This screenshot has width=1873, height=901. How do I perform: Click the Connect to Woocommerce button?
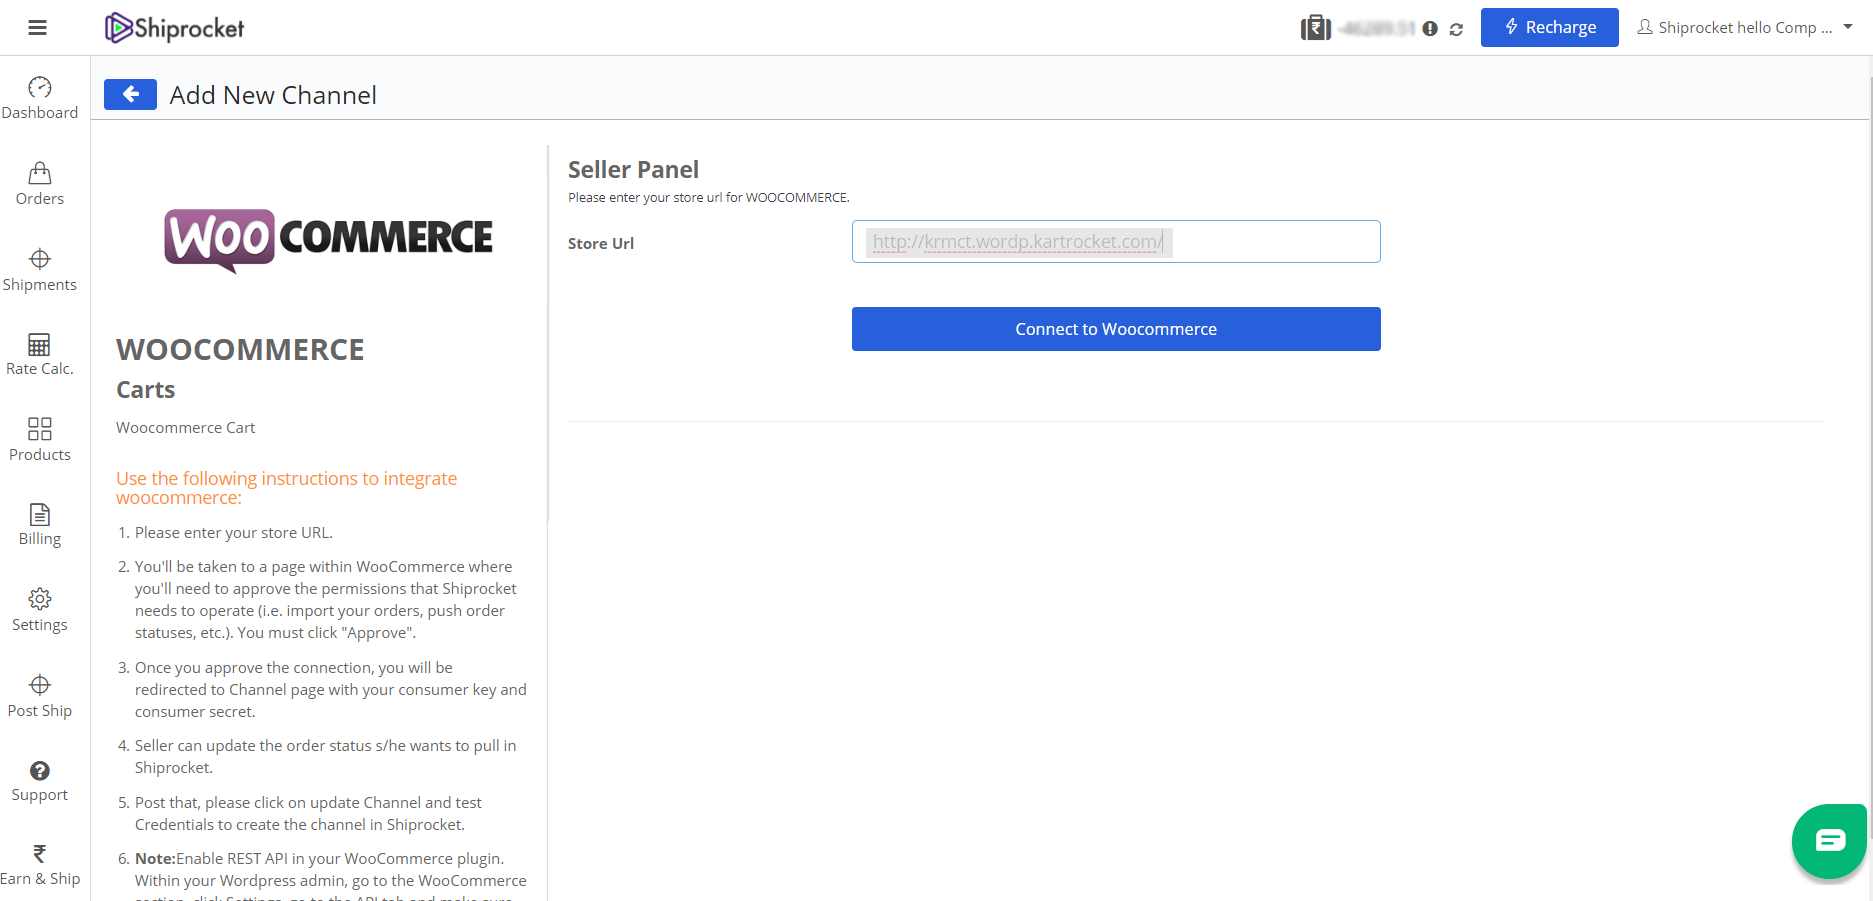1115,328
